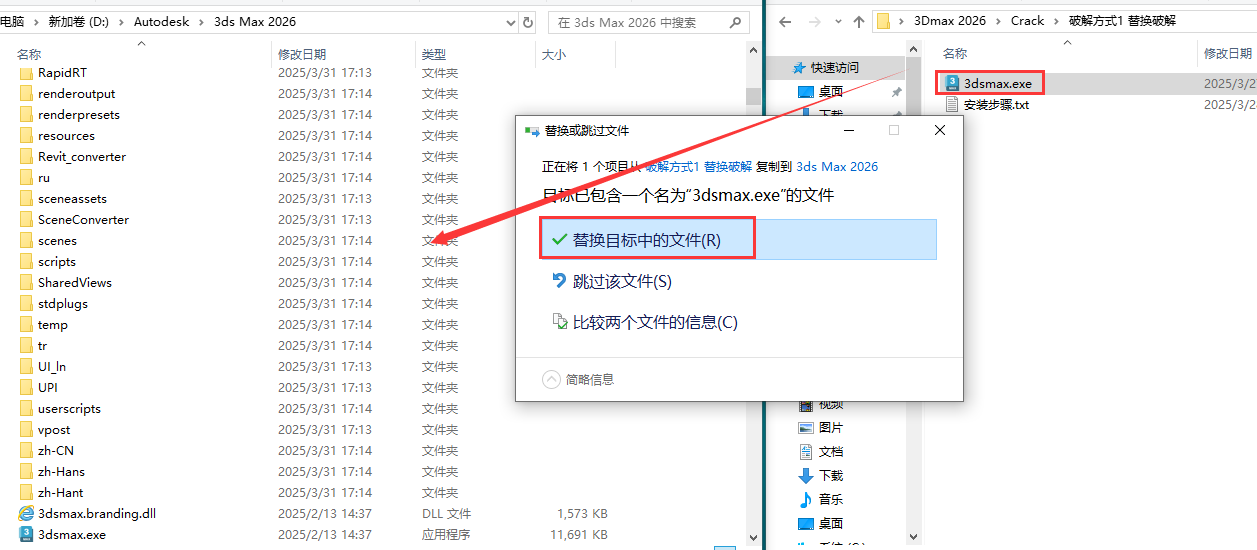Select the SceneConverter folder icon

(26, 219)
